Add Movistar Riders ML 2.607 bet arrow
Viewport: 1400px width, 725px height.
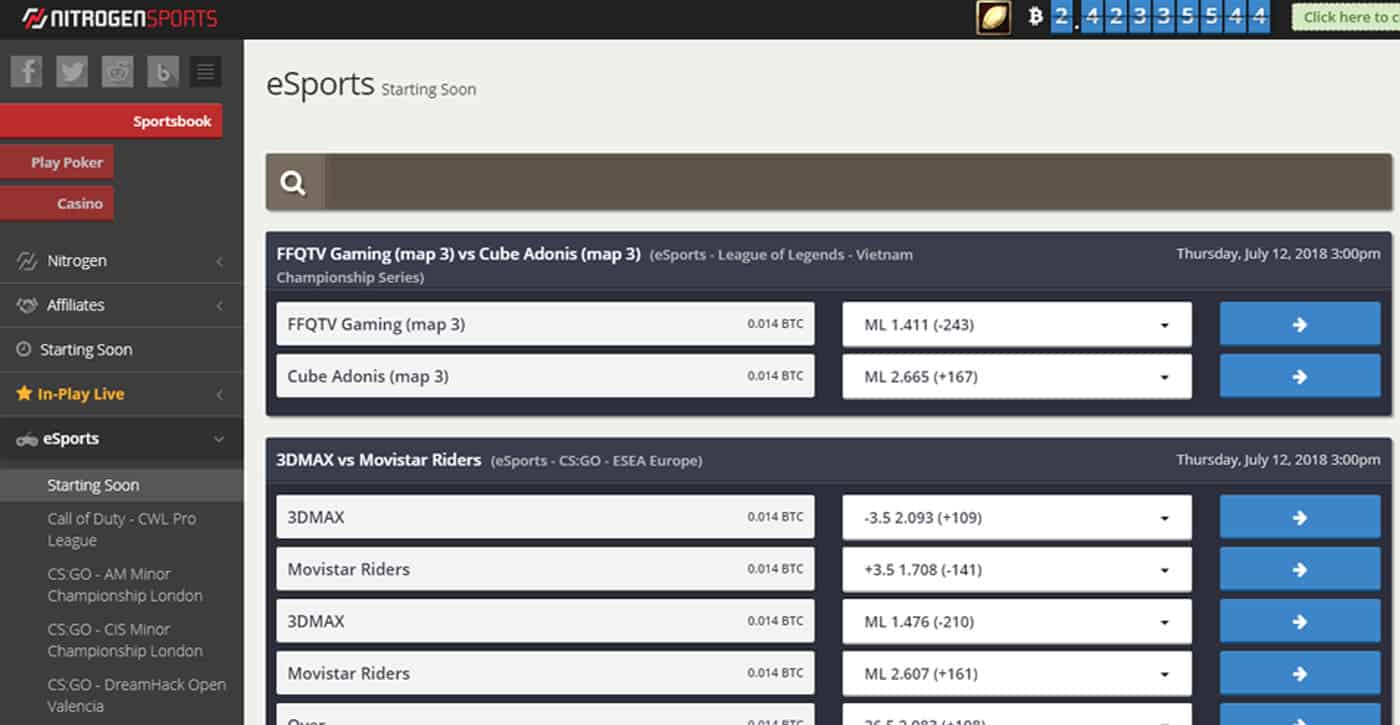coord(1300,673)
